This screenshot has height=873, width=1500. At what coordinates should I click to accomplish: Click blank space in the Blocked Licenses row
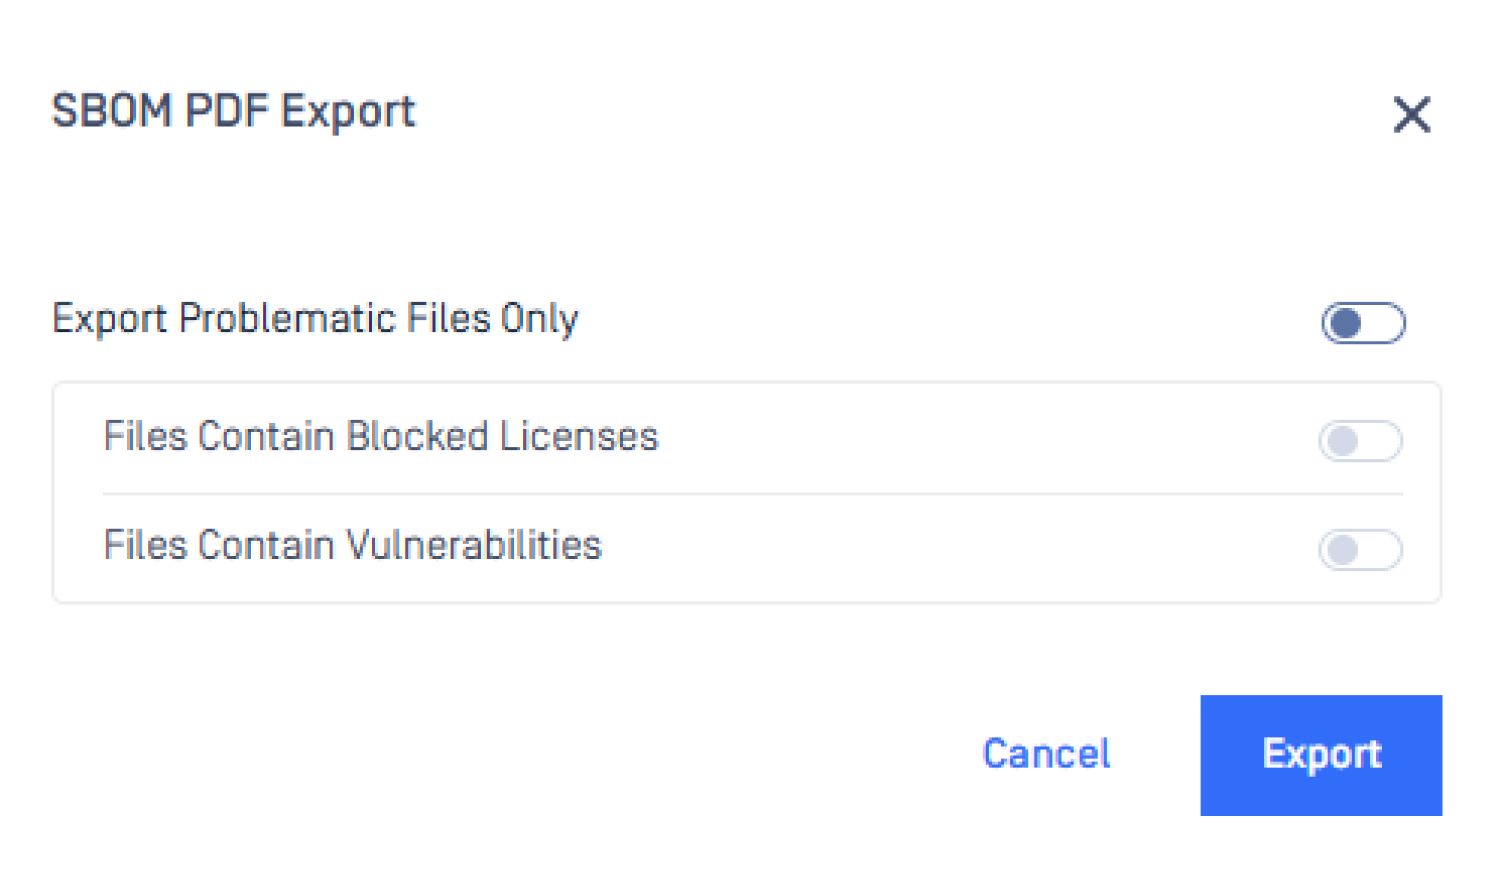coord(980,438)
